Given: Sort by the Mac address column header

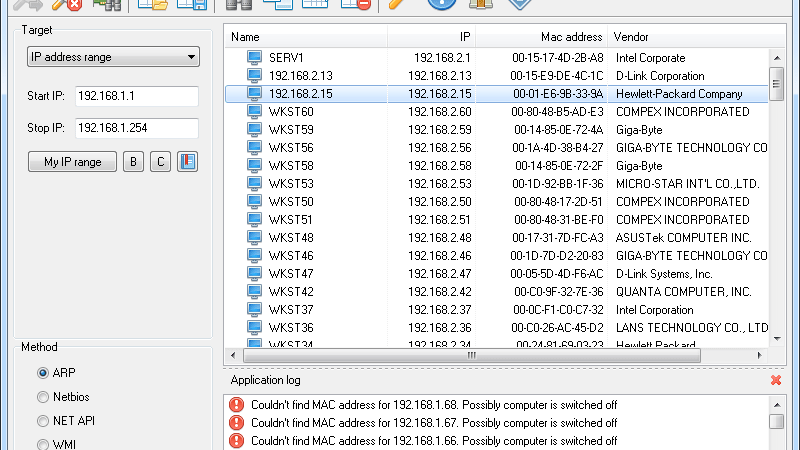Looking at the screenshot, I should [571, 37].
